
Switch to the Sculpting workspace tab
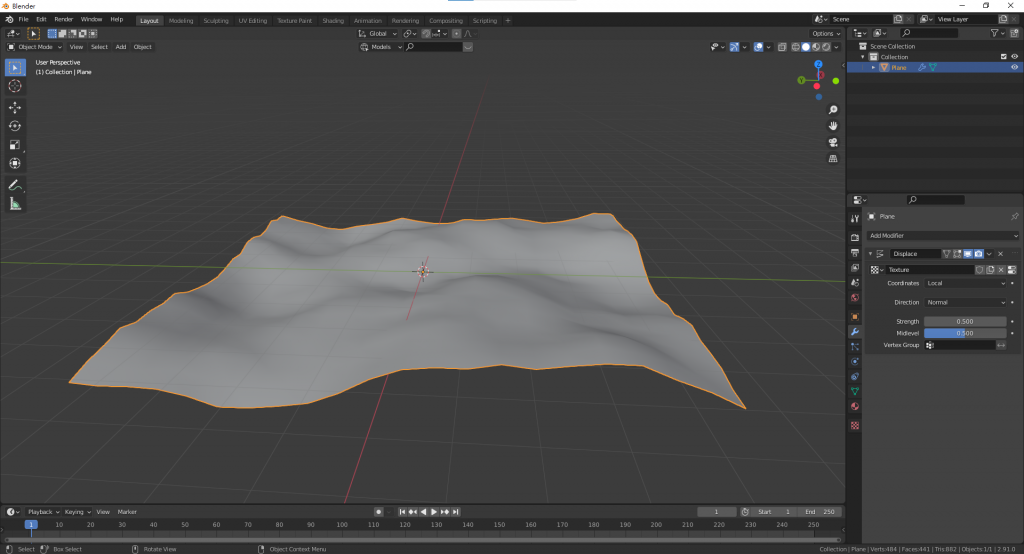215,20
